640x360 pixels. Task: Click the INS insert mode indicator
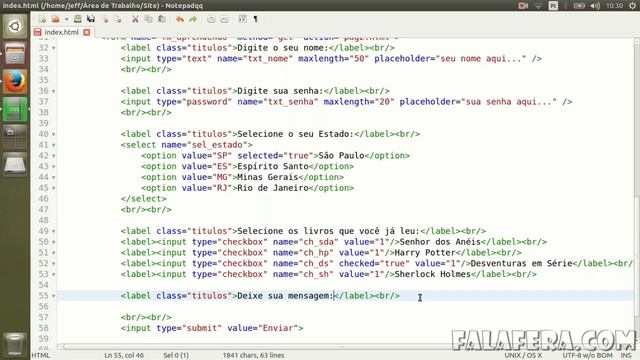(626, 355)
